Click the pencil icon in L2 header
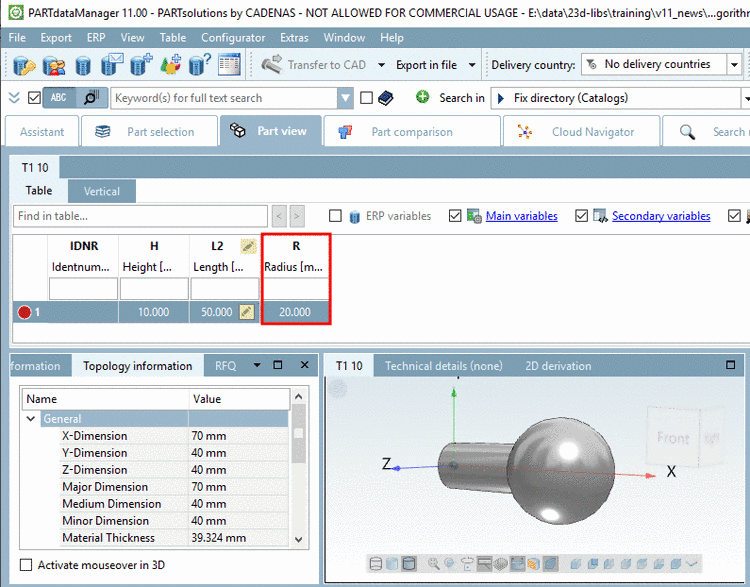The image size is (750, 587). point(248,246)
